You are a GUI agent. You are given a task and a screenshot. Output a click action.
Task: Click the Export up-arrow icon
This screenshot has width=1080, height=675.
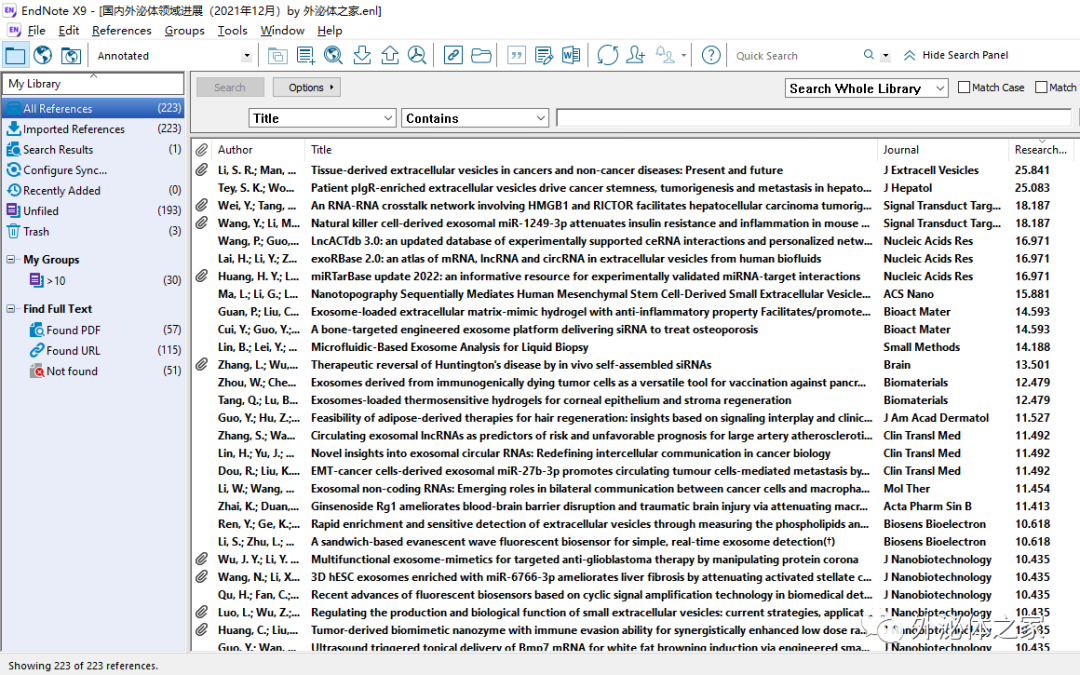click(x=390, y=55)
